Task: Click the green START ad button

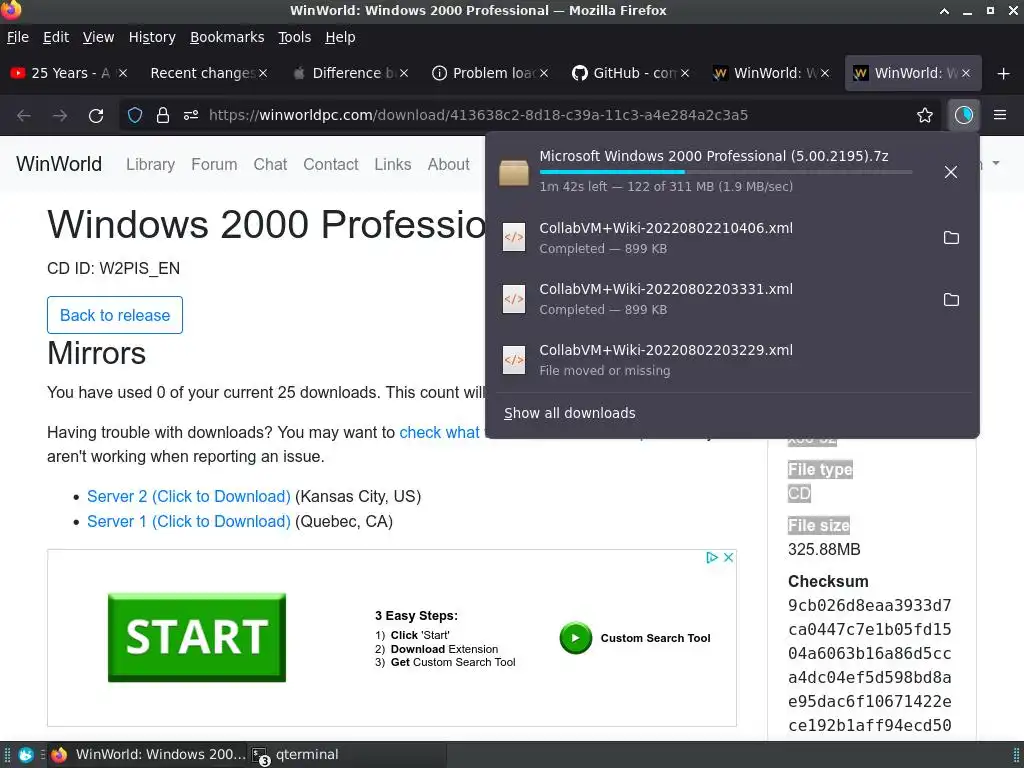Action: click(197, 637)
